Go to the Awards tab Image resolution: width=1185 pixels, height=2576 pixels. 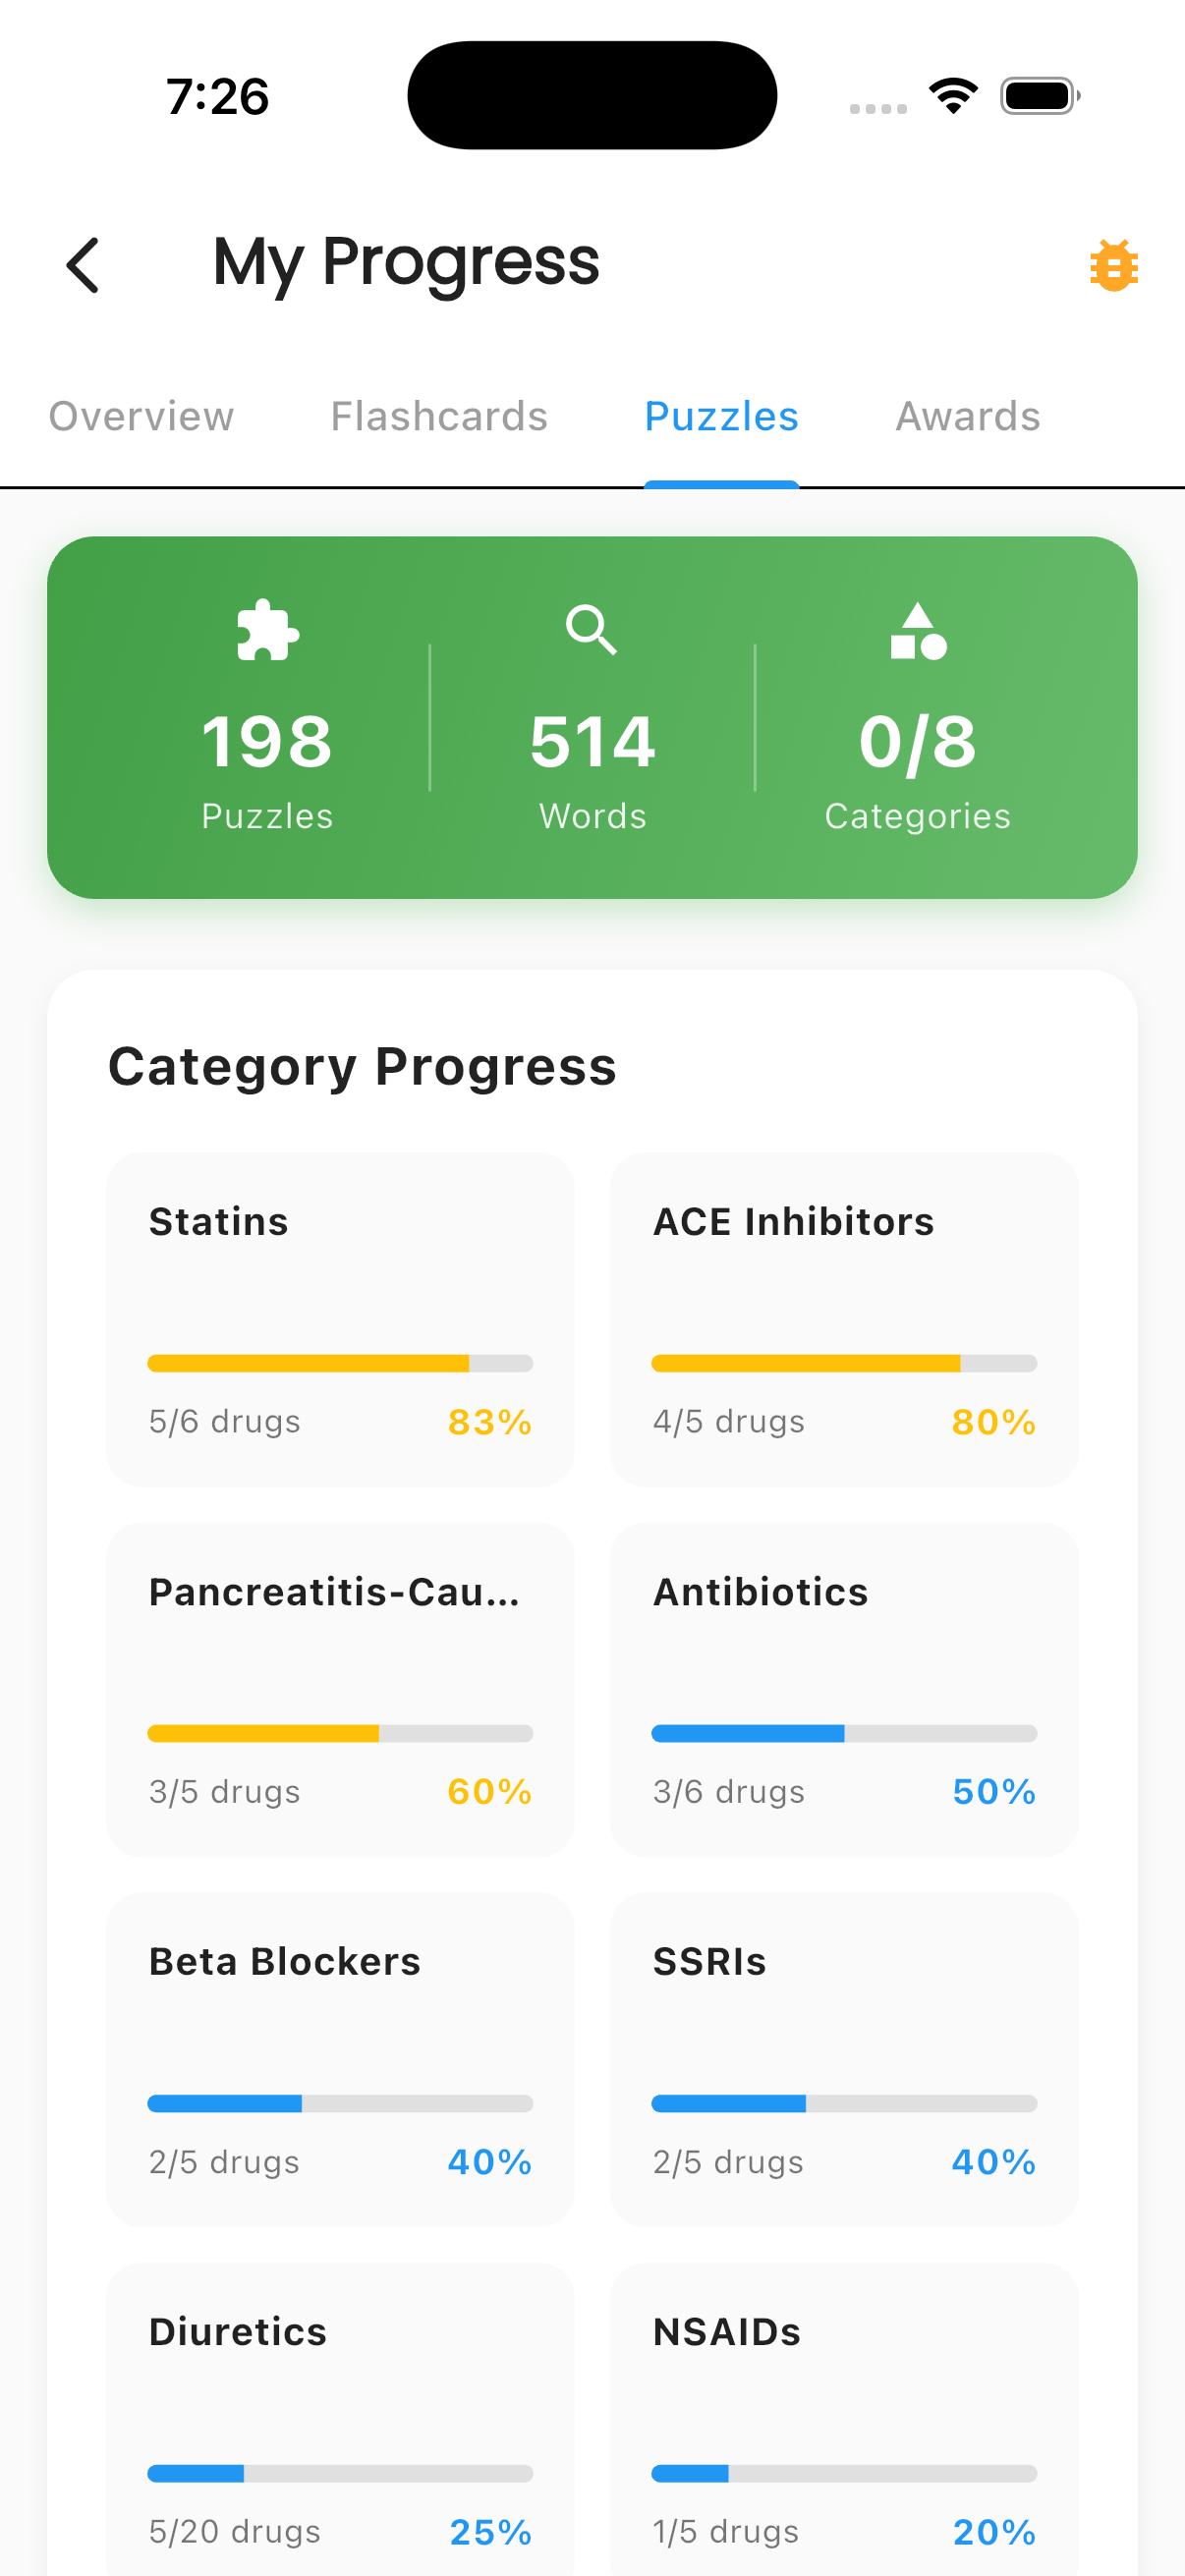click(x=967, y=416)
